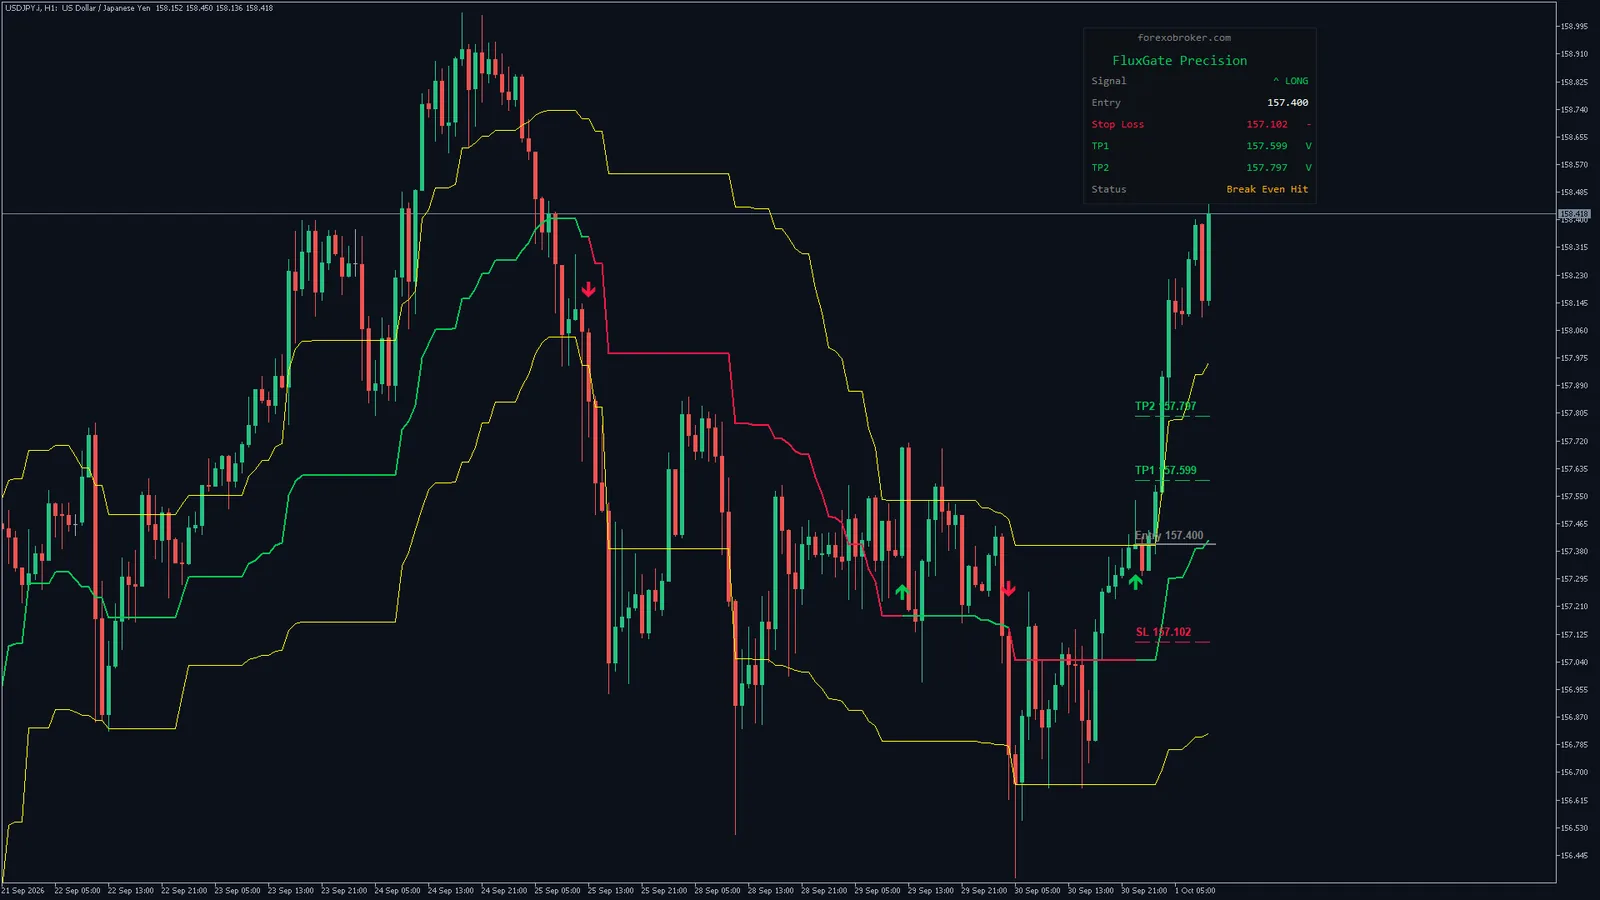Click the 'Break Even Hit' status text

1267,190
